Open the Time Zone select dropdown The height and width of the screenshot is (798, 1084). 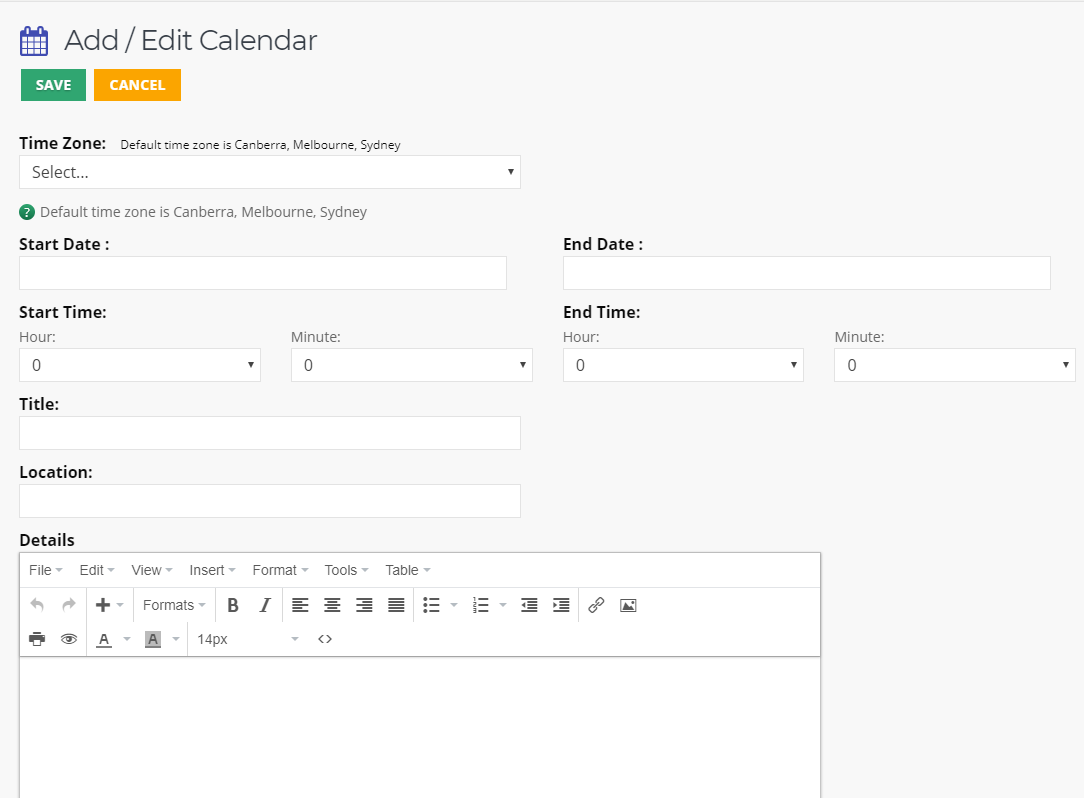pos(270,171)
